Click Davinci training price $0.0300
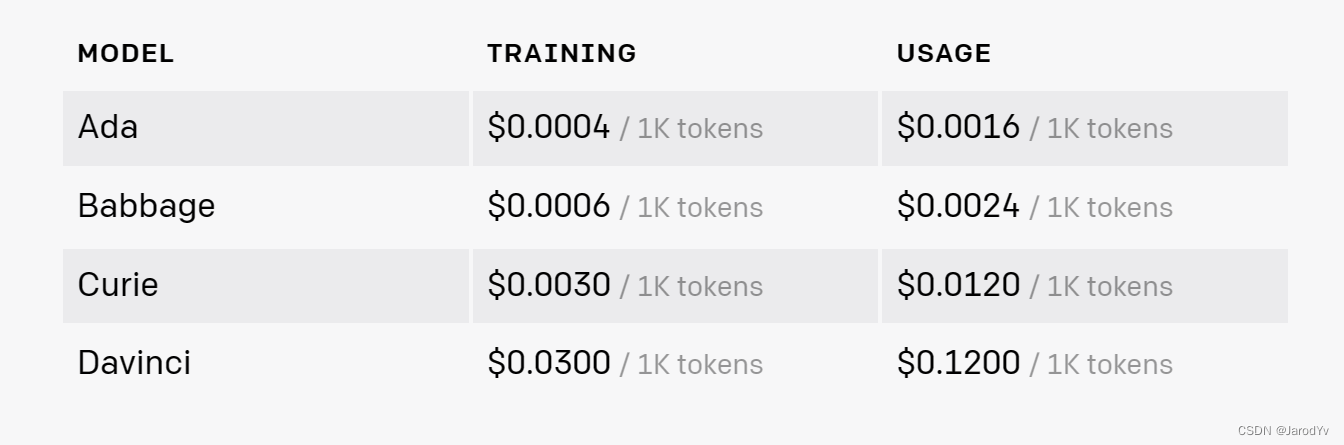 click(548, 363)
